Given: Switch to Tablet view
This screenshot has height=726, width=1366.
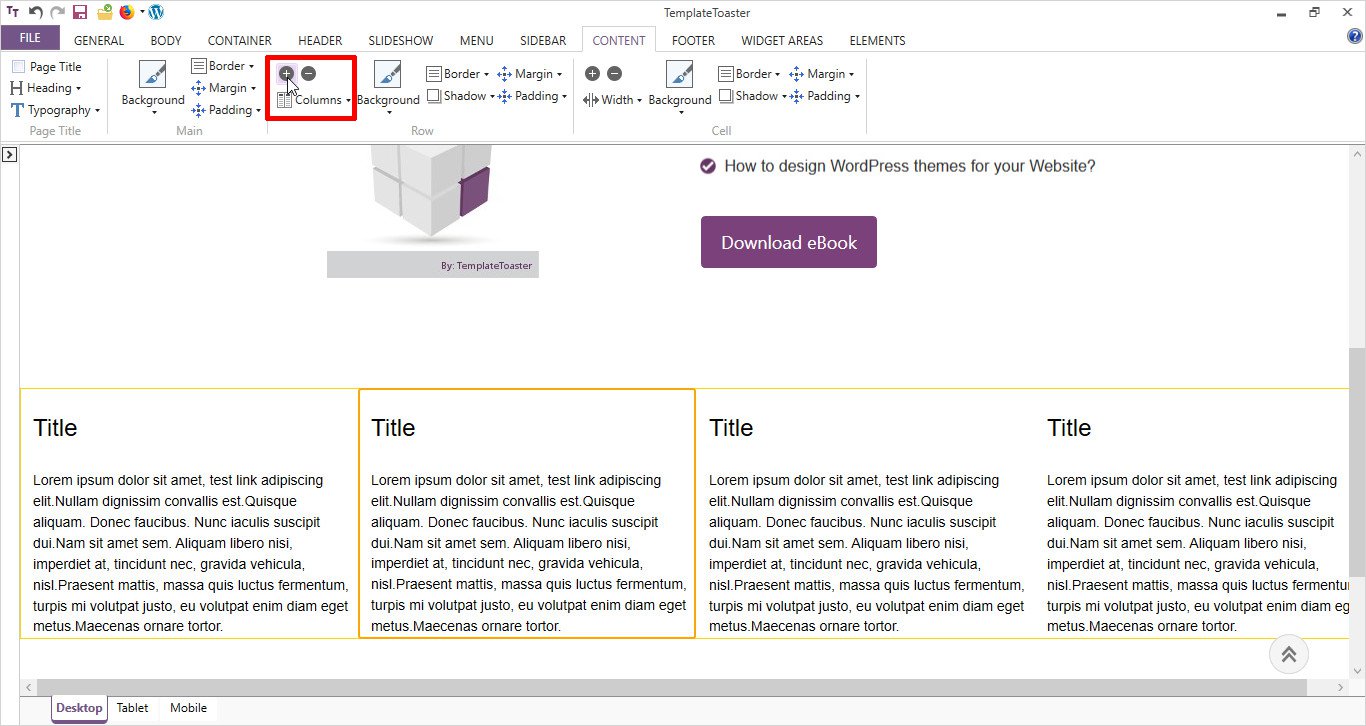Looking at the screenshot, I should [132, 708].
